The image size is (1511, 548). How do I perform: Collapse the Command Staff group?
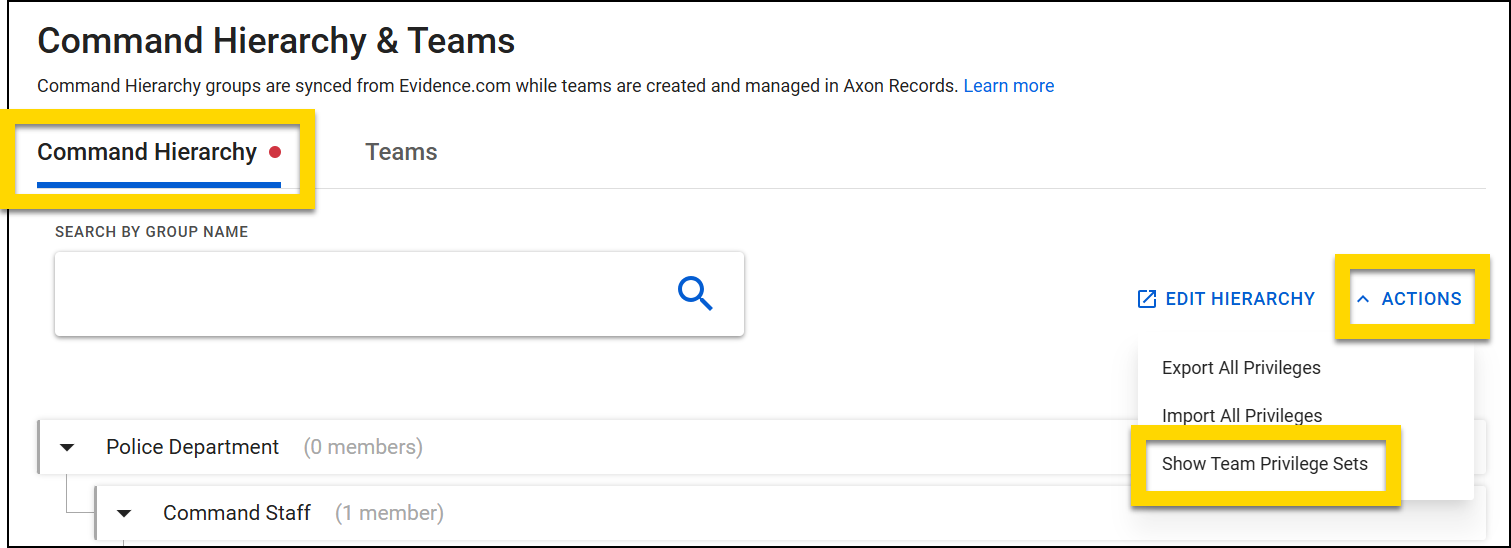click(x=125, y=514)
